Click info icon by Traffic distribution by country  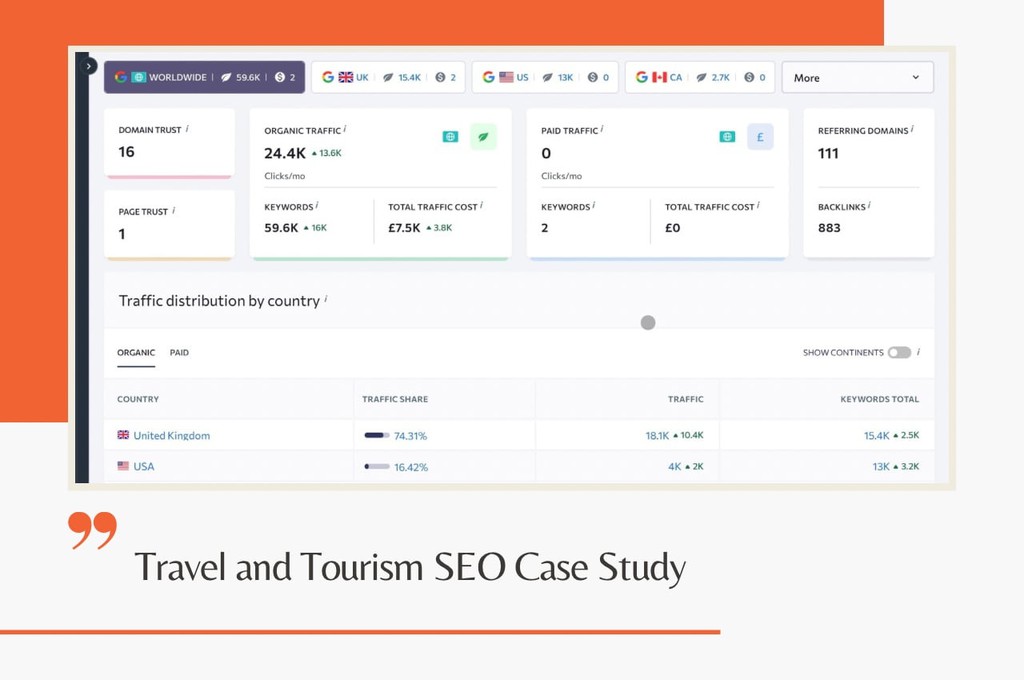coord(326,299)
